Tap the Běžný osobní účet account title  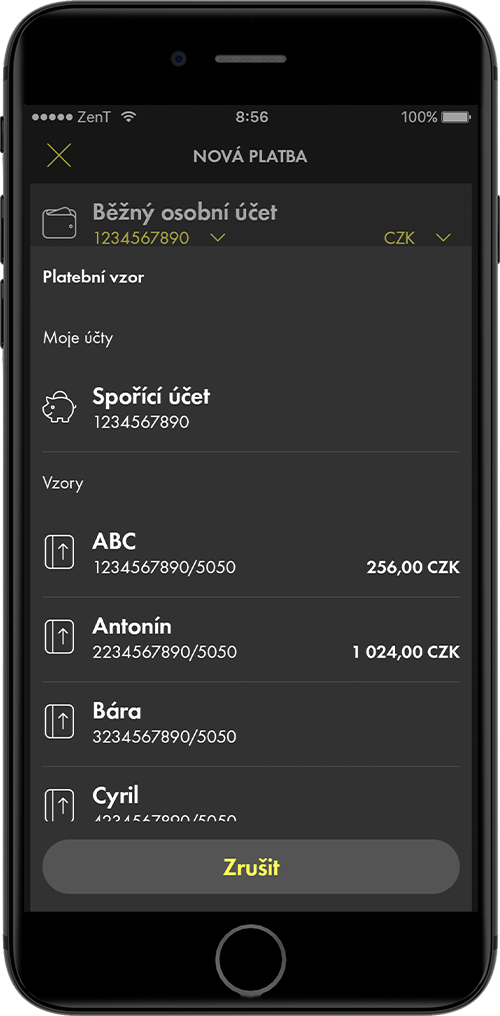point(185,212)
